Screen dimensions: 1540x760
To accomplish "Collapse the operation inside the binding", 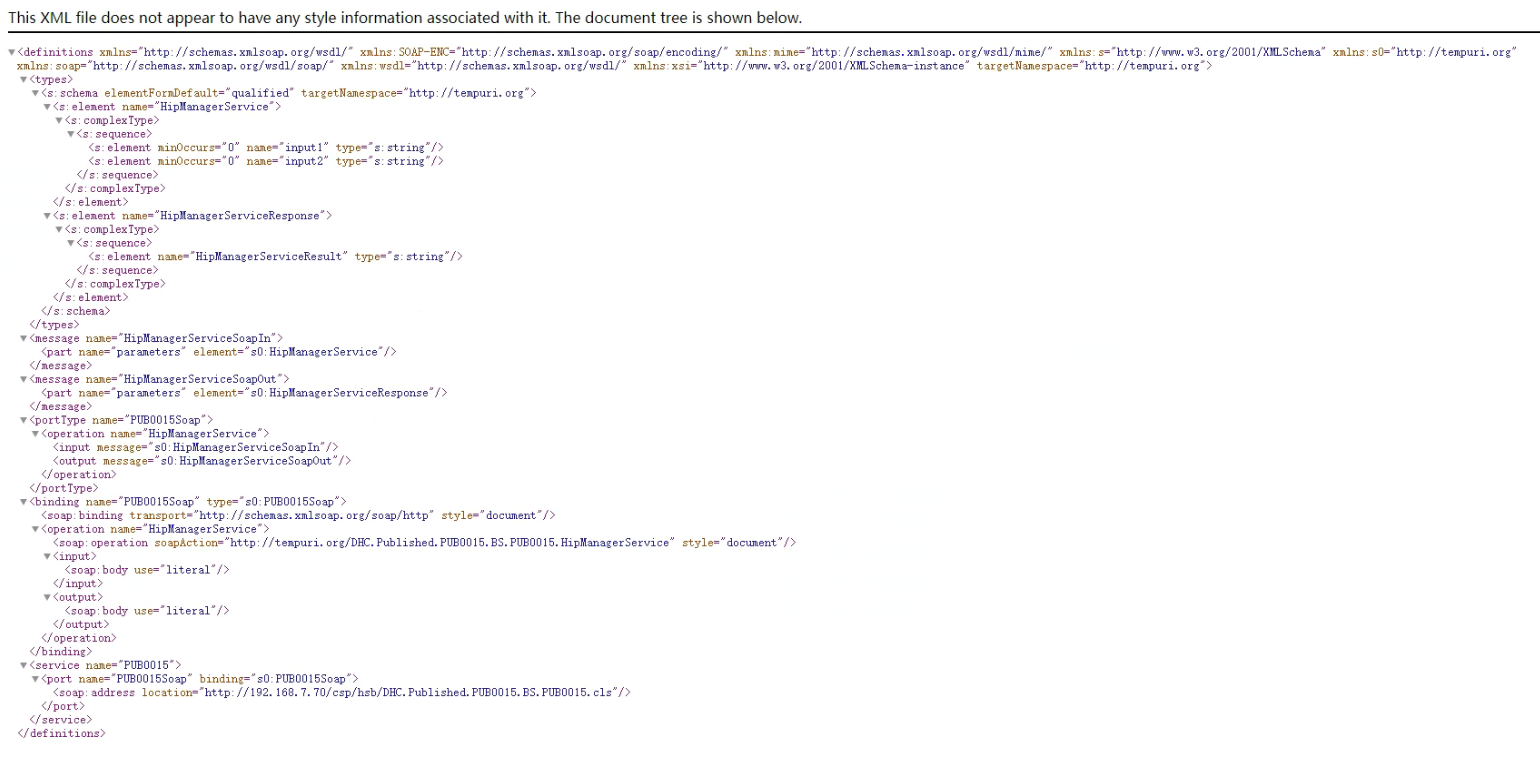I will (33, 529).
